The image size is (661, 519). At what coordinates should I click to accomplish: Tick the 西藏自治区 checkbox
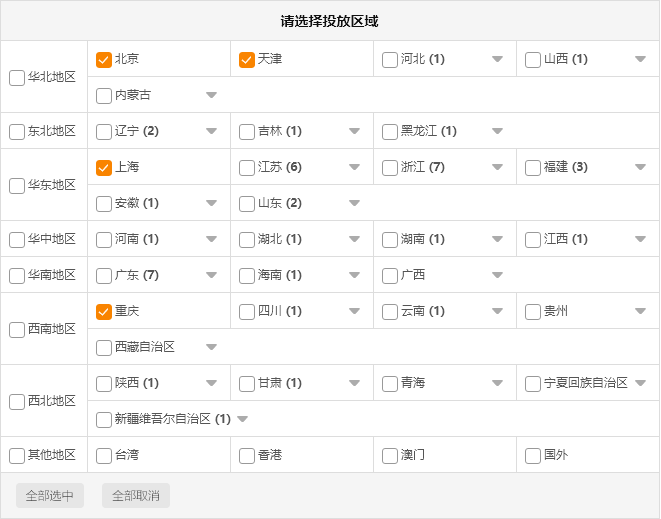pyautogui.click(x=104, y=348)
